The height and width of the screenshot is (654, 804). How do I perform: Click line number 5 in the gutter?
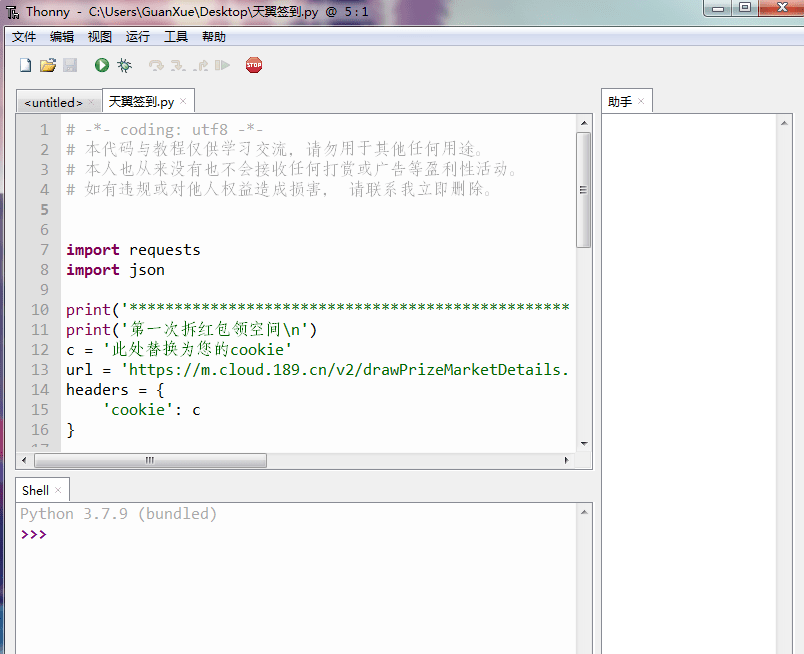45,210
